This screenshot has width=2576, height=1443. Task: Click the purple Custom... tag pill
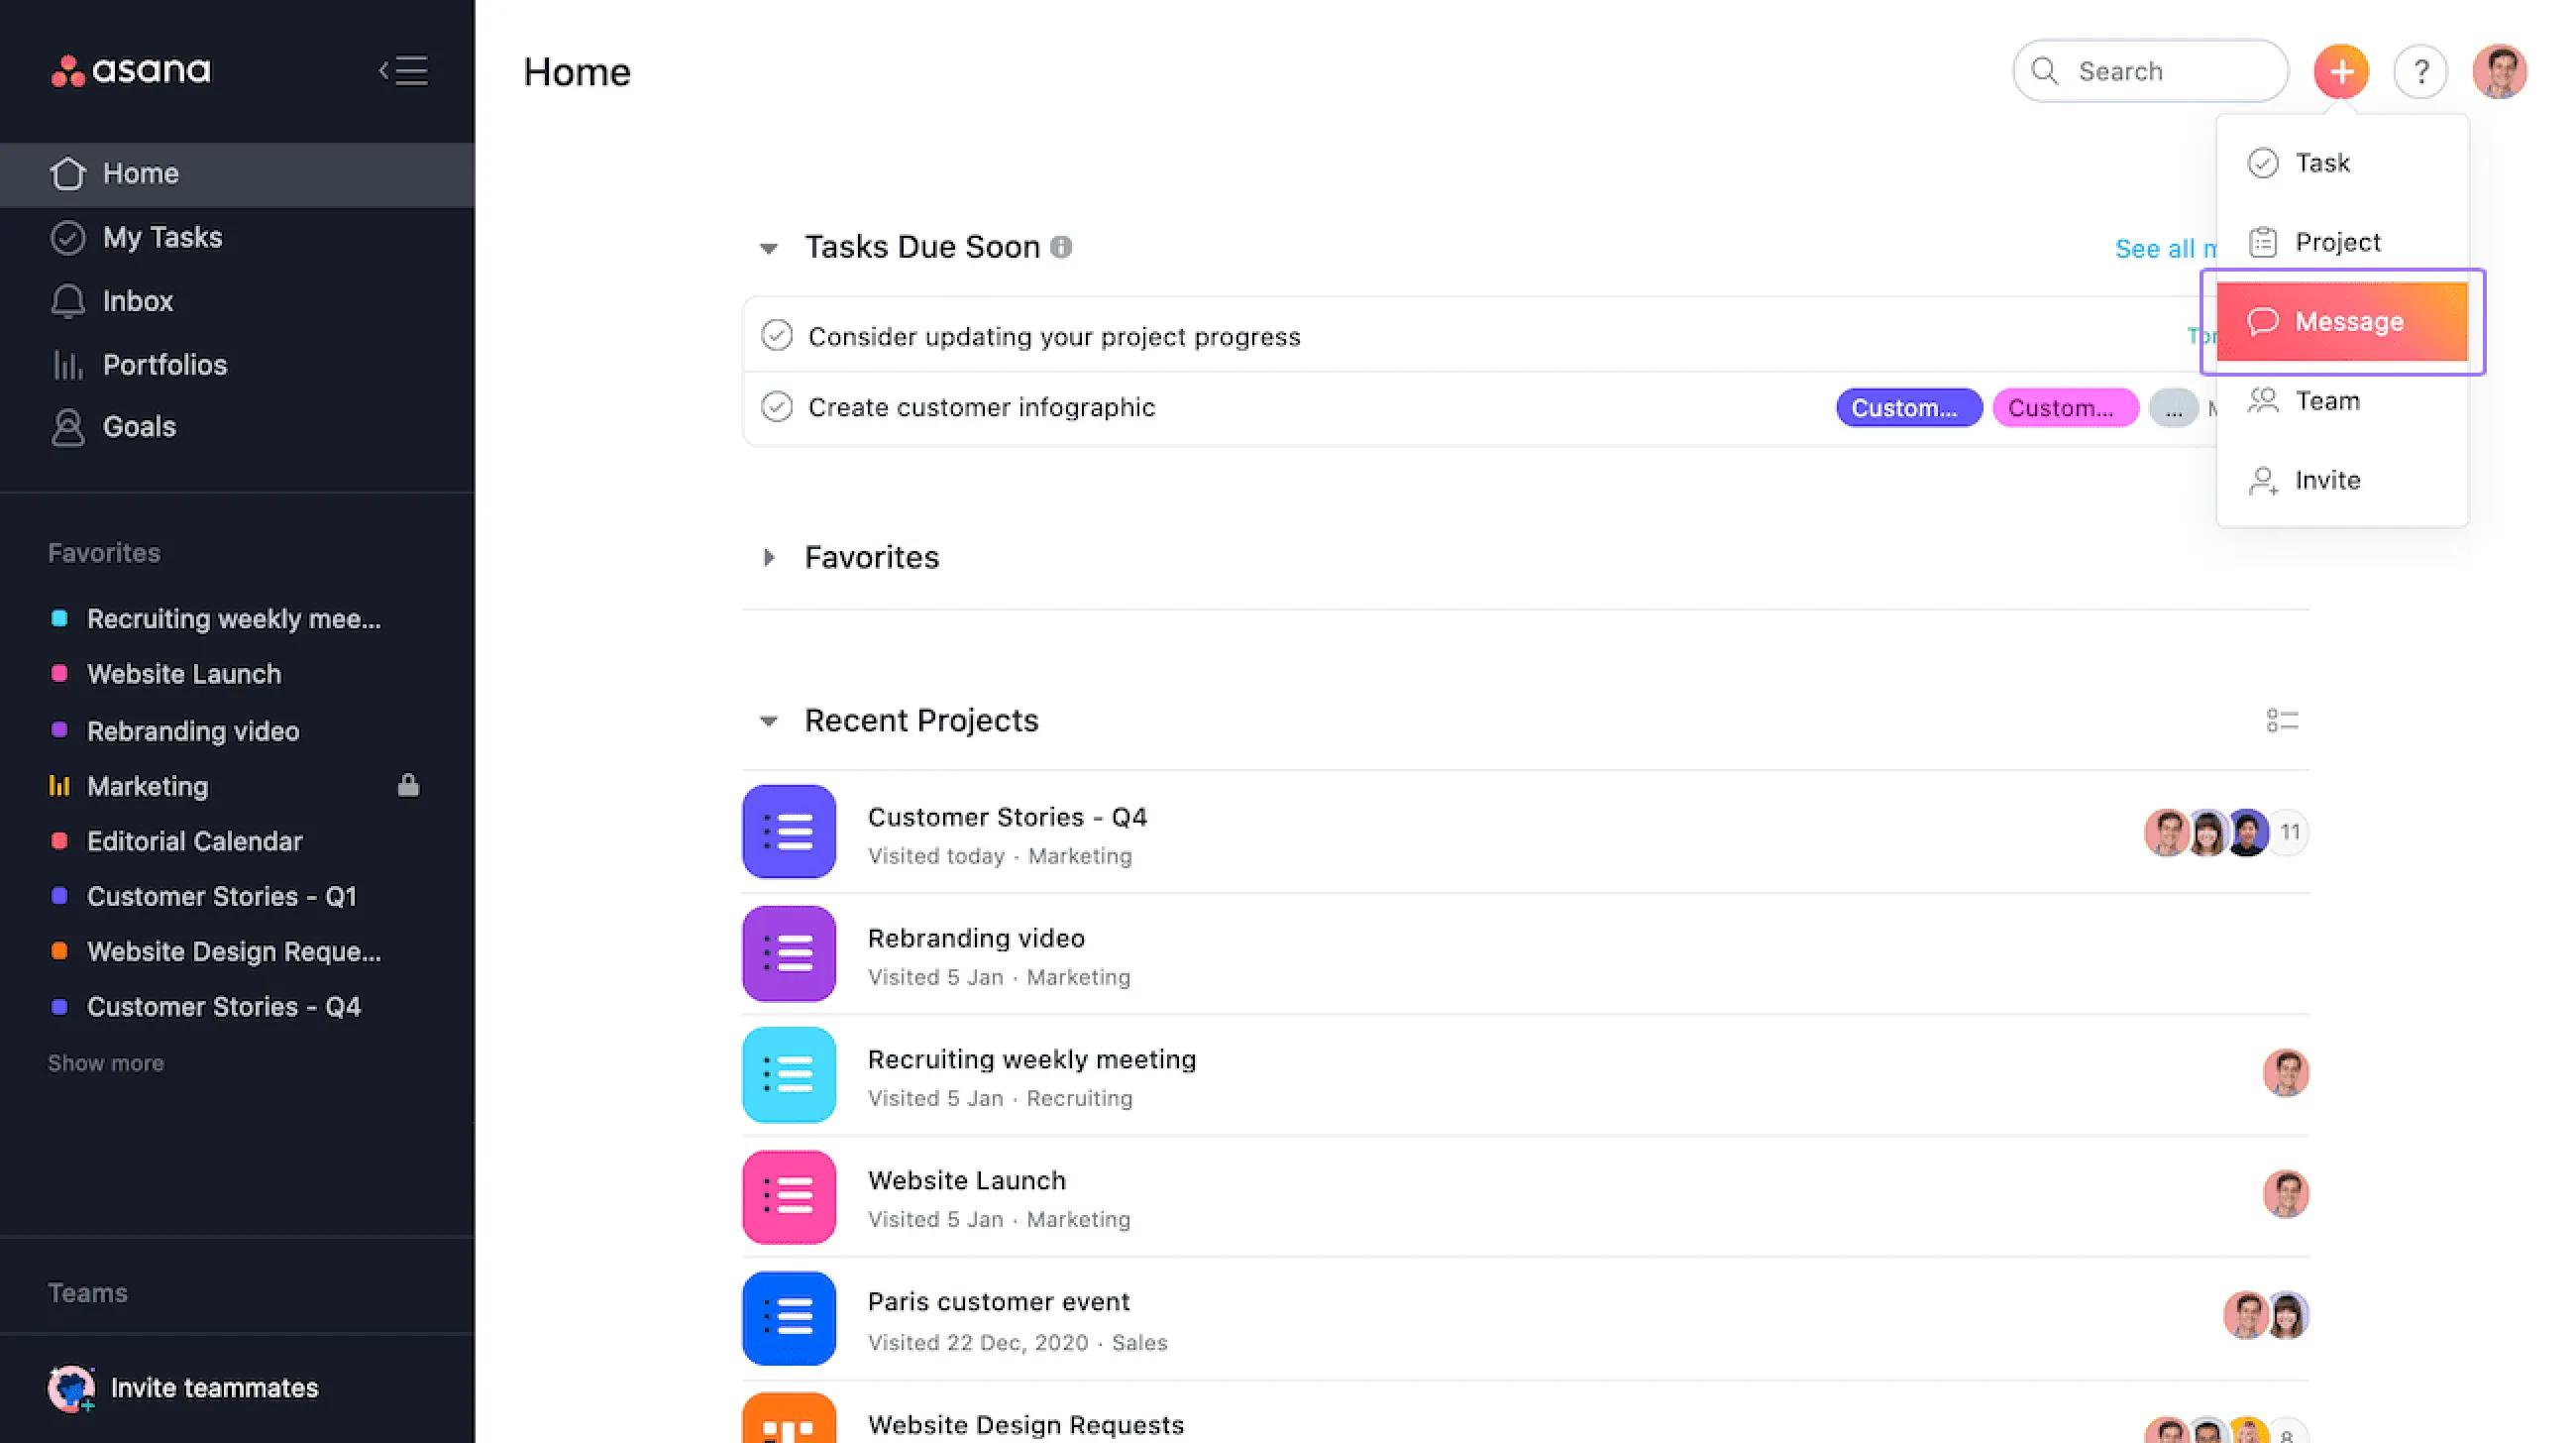pos(1908,408)
